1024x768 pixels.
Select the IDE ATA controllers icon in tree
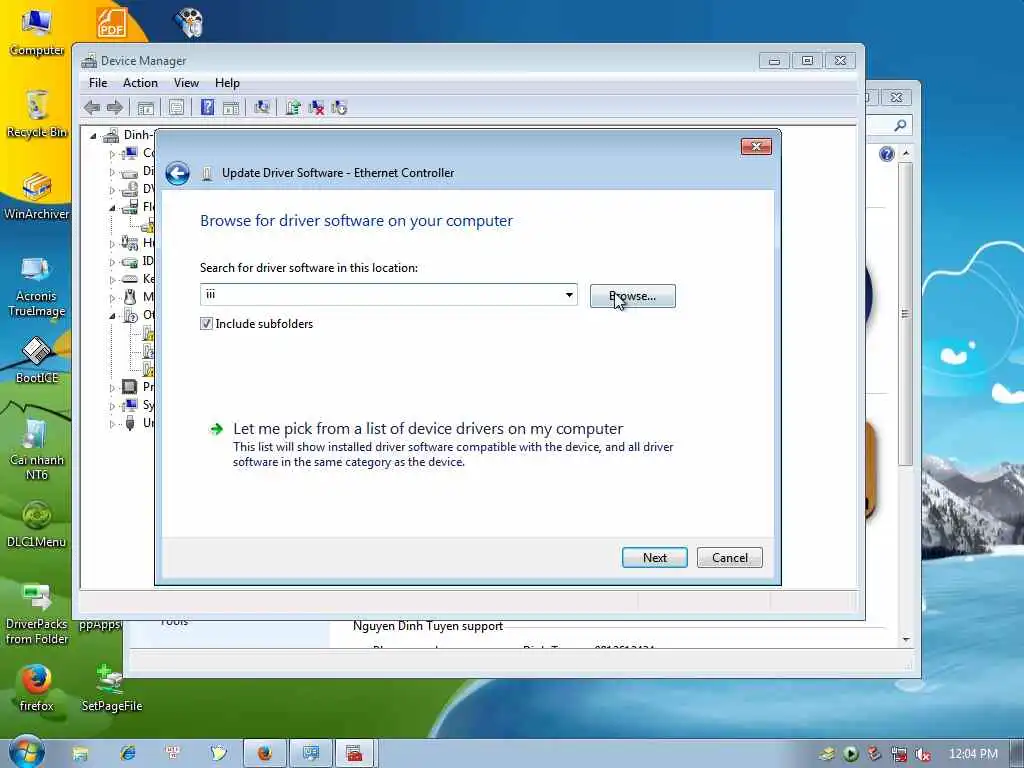pos(130,261)
